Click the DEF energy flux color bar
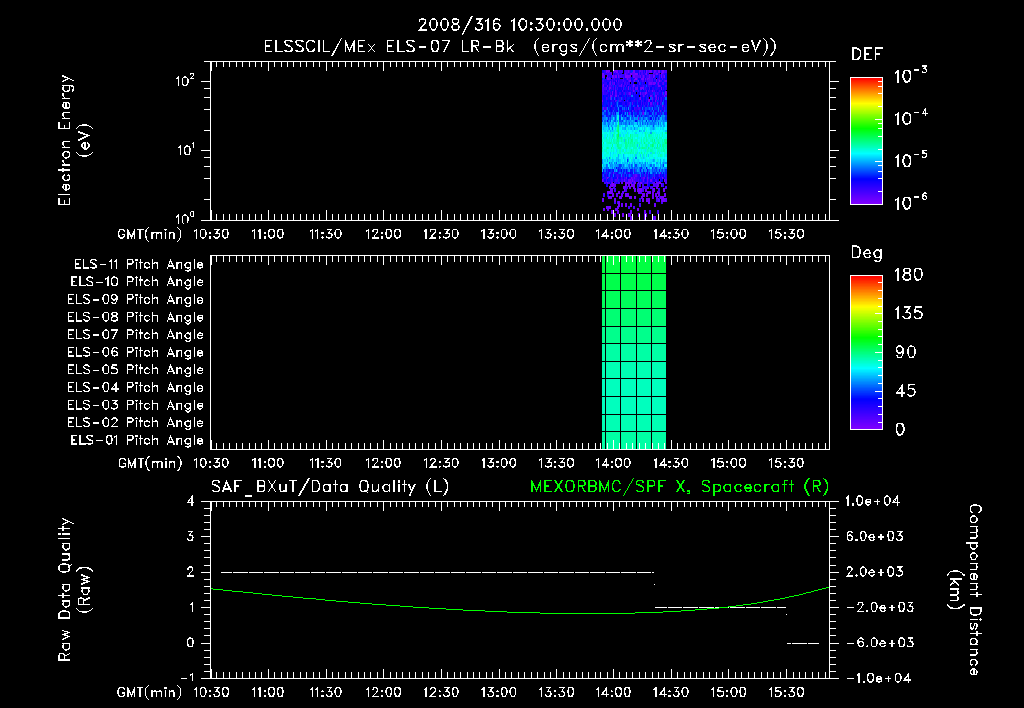This screenshot has height=708, width=1024. click(867, 141)
